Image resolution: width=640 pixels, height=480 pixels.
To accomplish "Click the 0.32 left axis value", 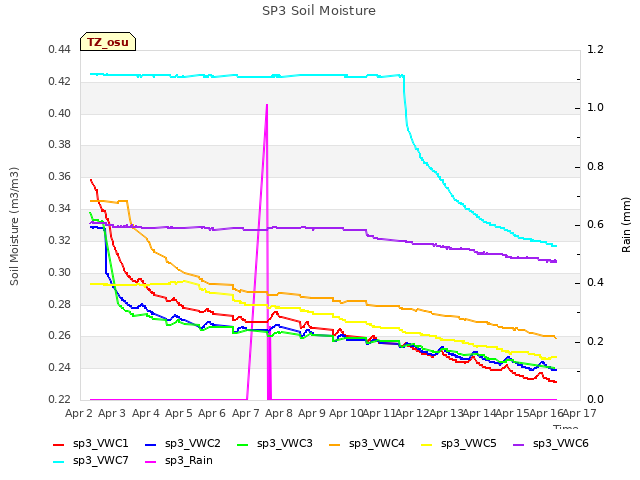I will point(60,240).
